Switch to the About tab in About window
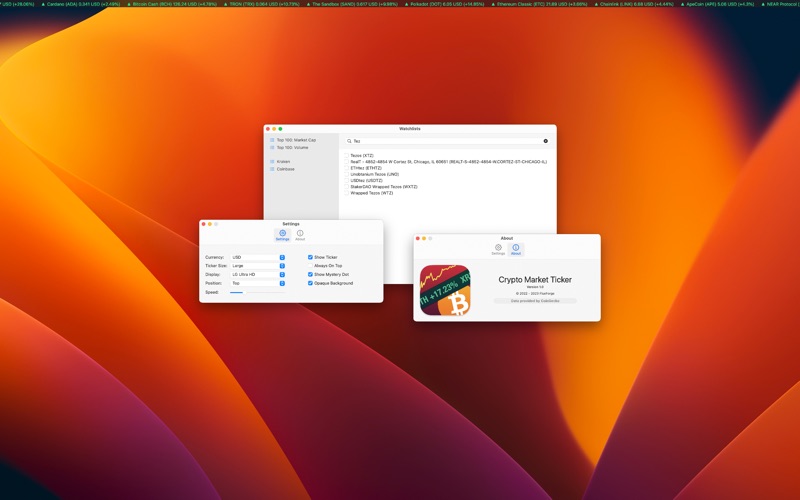Image resolution: width=800 pixels, height=500 pixels. point(516,248)
